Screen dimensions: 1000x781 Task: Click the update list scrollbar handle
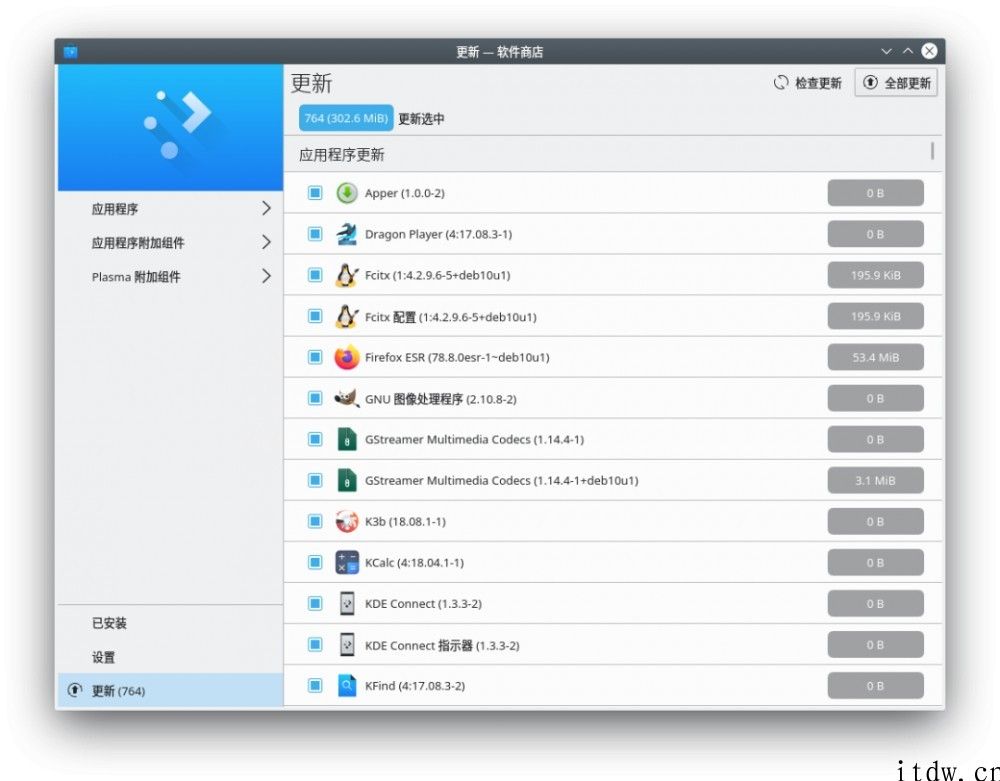coord(932,150)
